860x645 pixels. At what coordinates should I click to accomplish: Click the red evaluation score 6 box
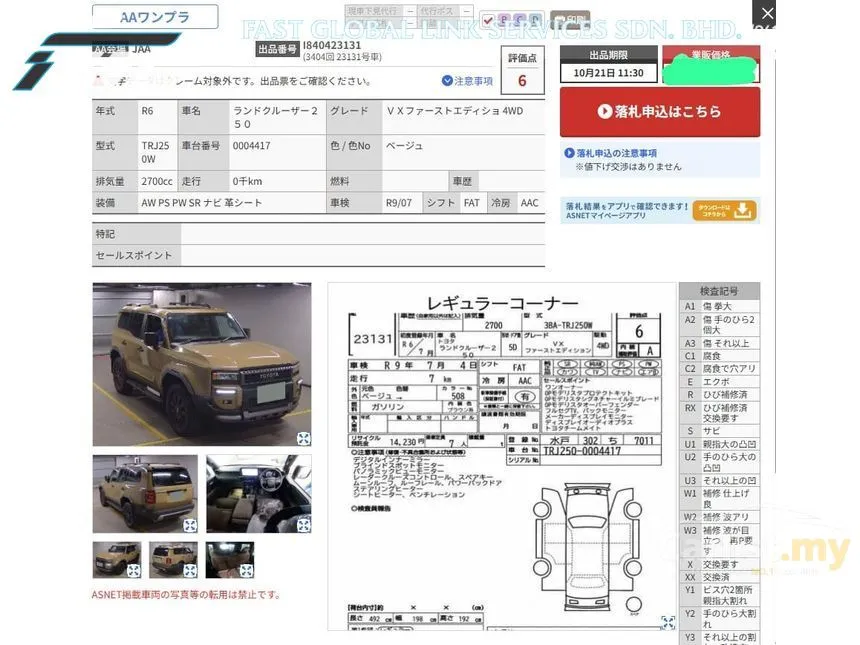(522, 81)
